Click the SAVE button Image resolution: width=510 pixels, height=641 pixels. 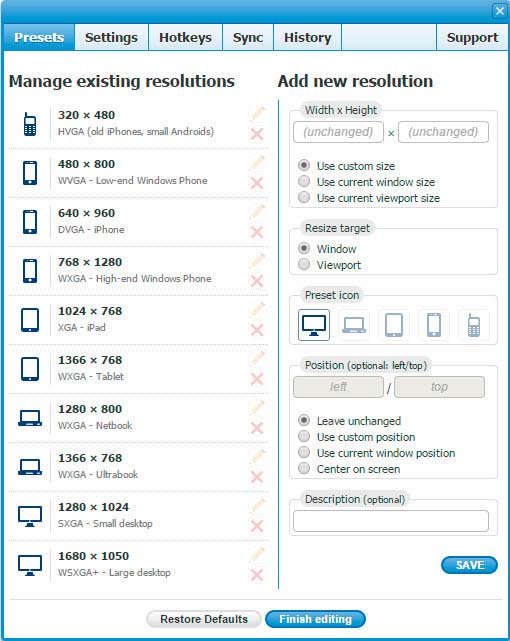(x=470, y=565)
